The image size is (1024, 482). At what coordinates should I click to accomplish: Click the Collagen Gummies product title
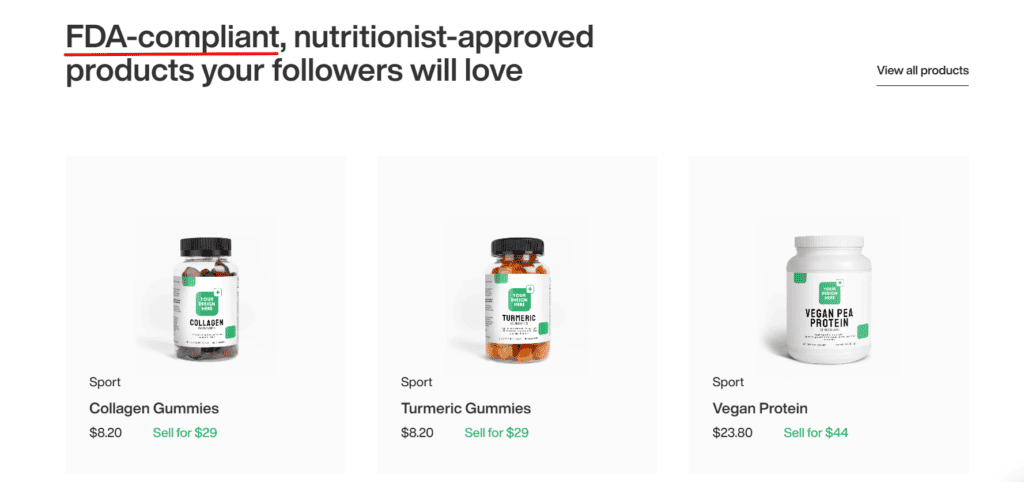coord(154,408)
